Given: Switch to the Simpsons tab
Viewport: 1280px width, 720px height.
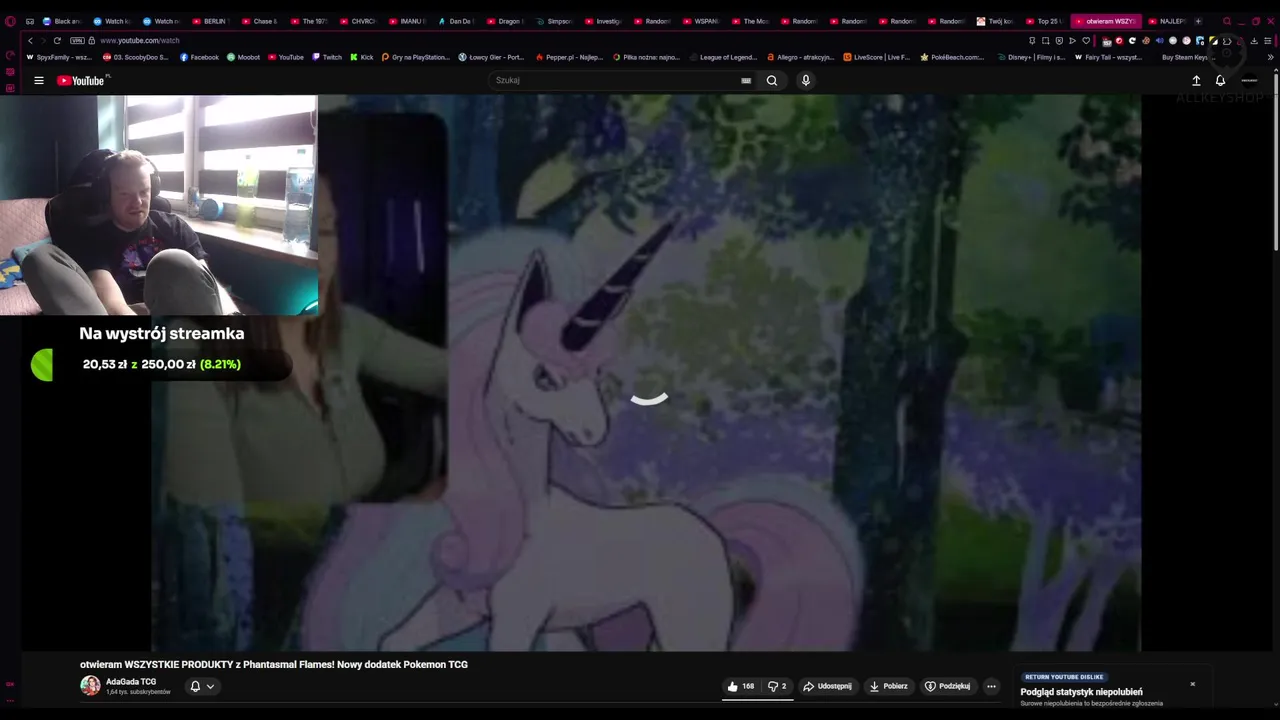Looking at the screenshot, I should point(553,21).
